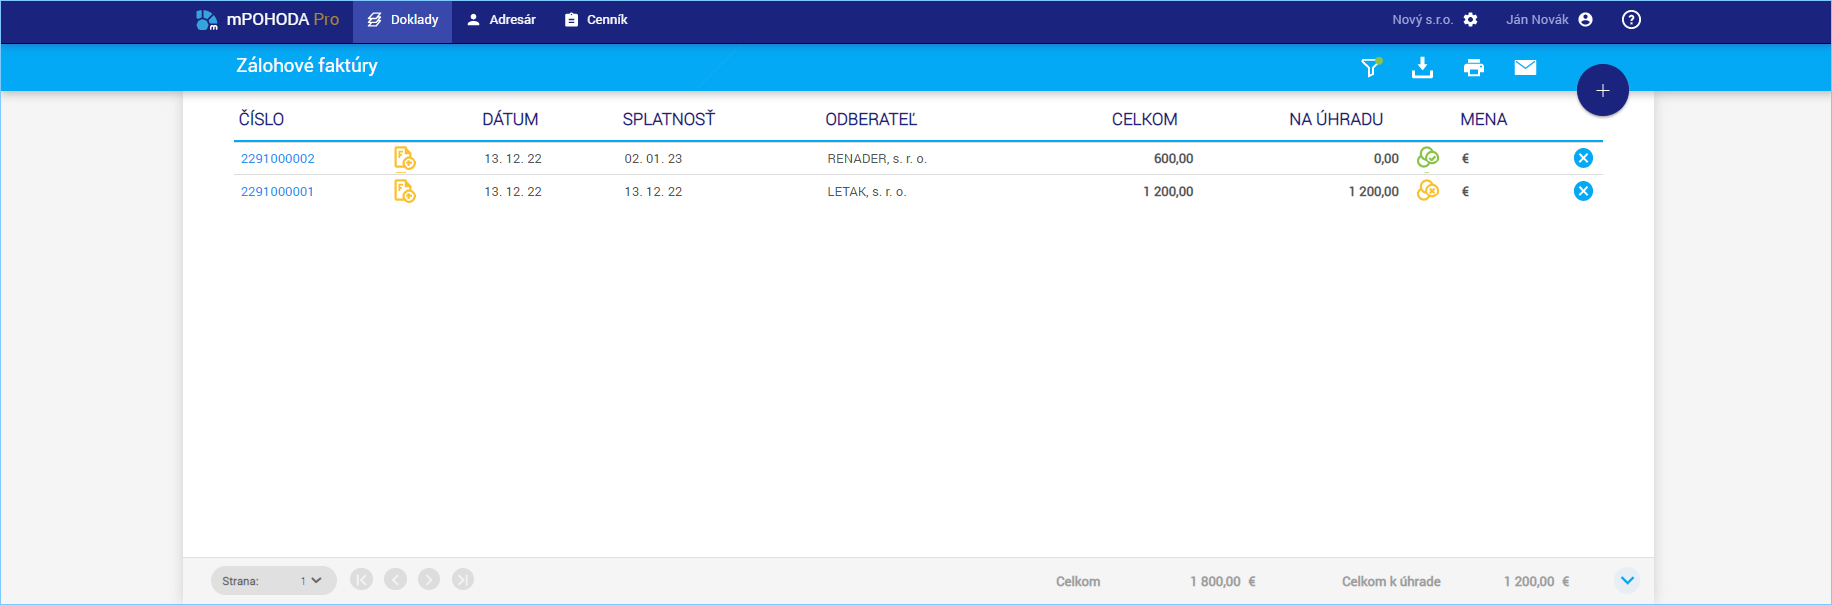Click the download export icon
1832x605 pixels.
[x=1422, y=67]
